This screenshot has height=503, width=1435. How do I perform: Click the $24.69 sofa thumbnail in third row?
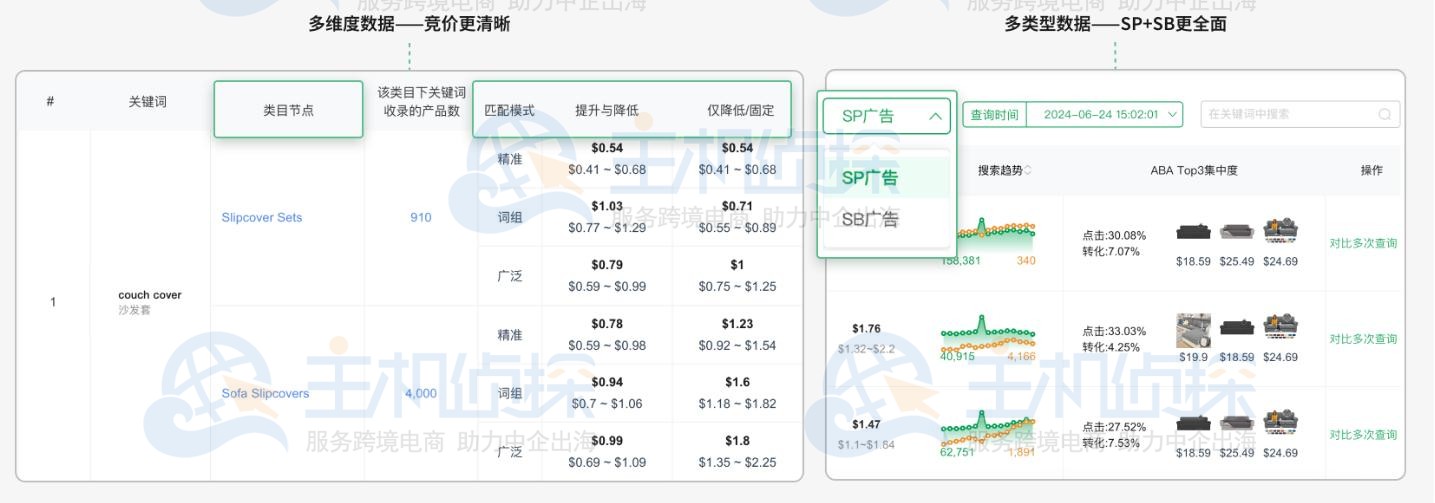tap(1280, 422)
